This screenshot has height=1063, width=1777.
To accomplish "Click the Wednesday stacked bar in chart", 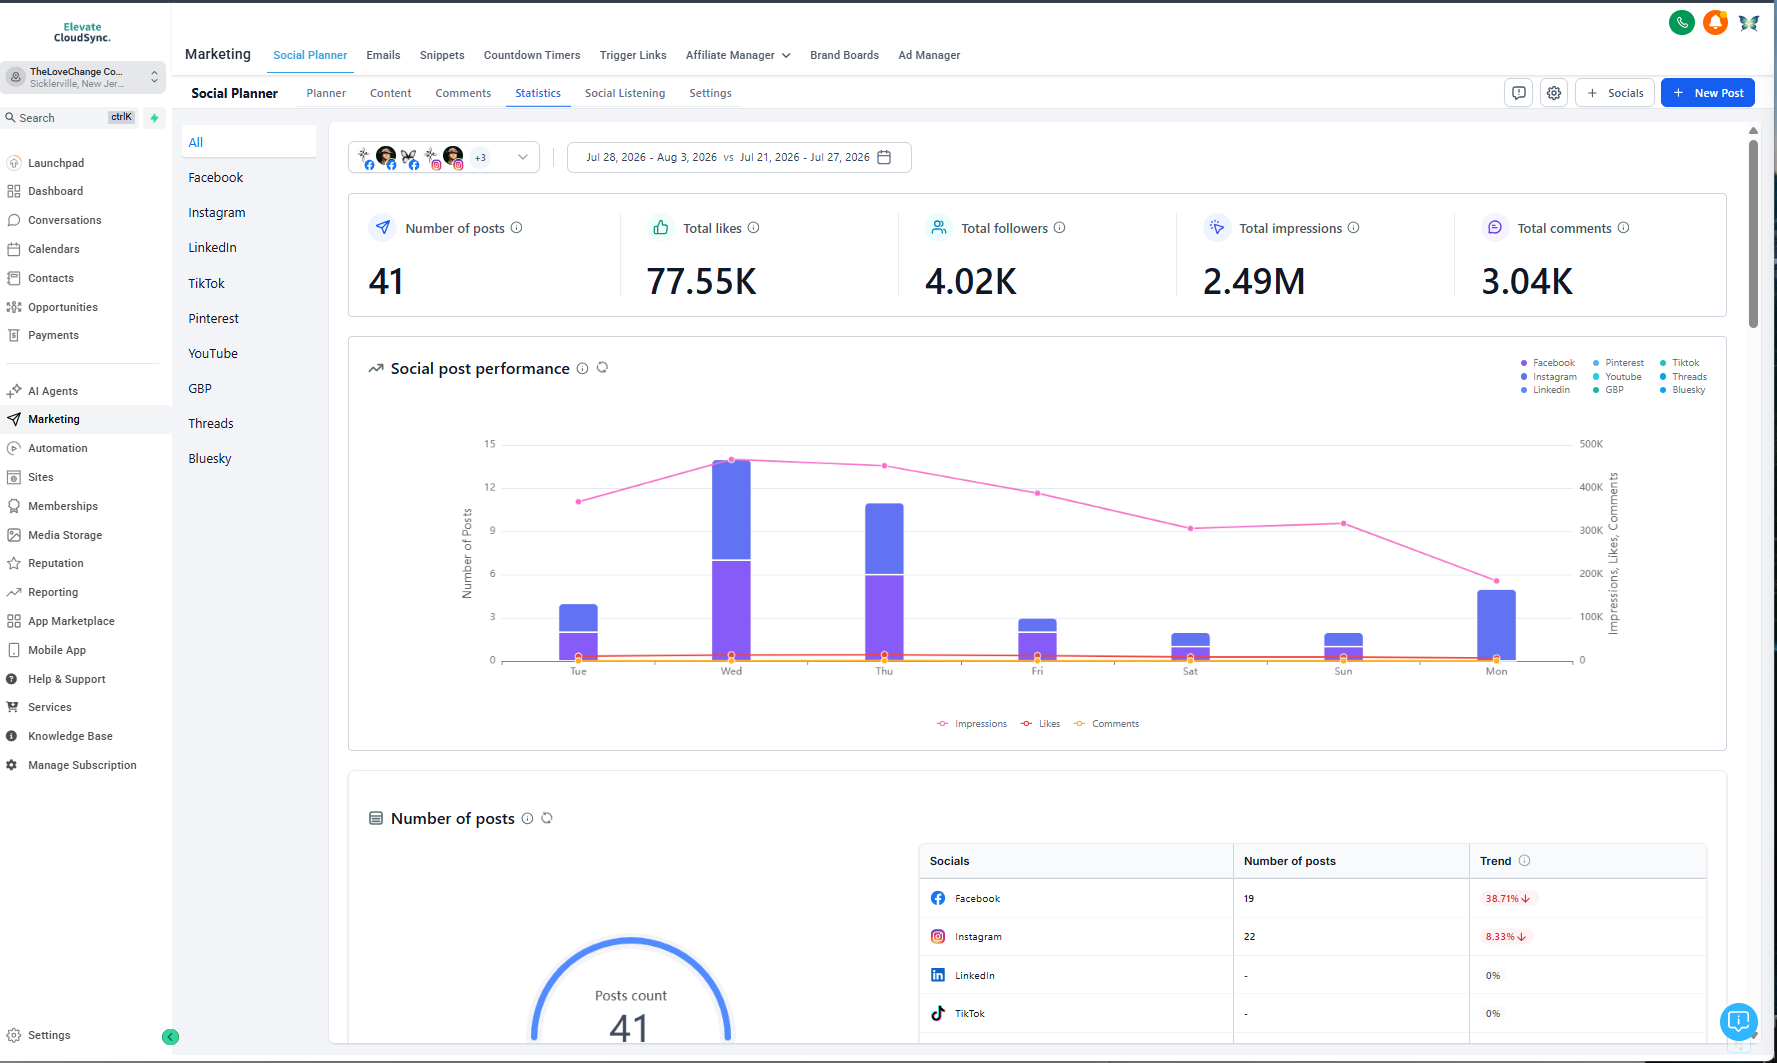I will [731, 560].
